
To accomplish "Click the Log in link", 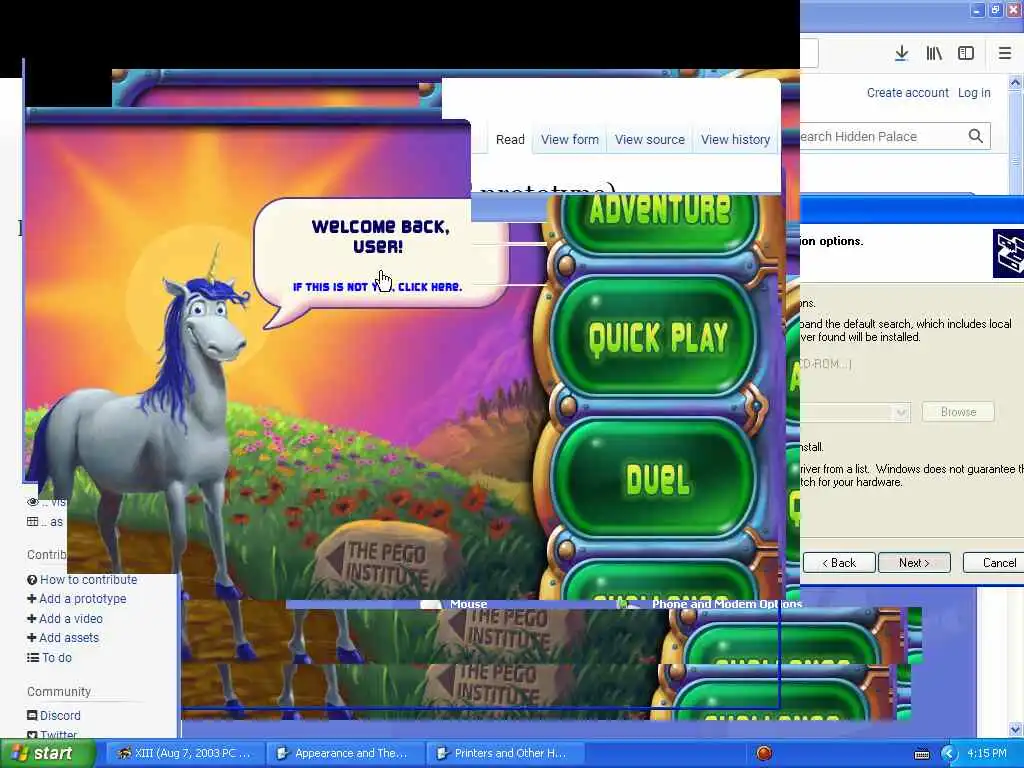I will (974, 93).
